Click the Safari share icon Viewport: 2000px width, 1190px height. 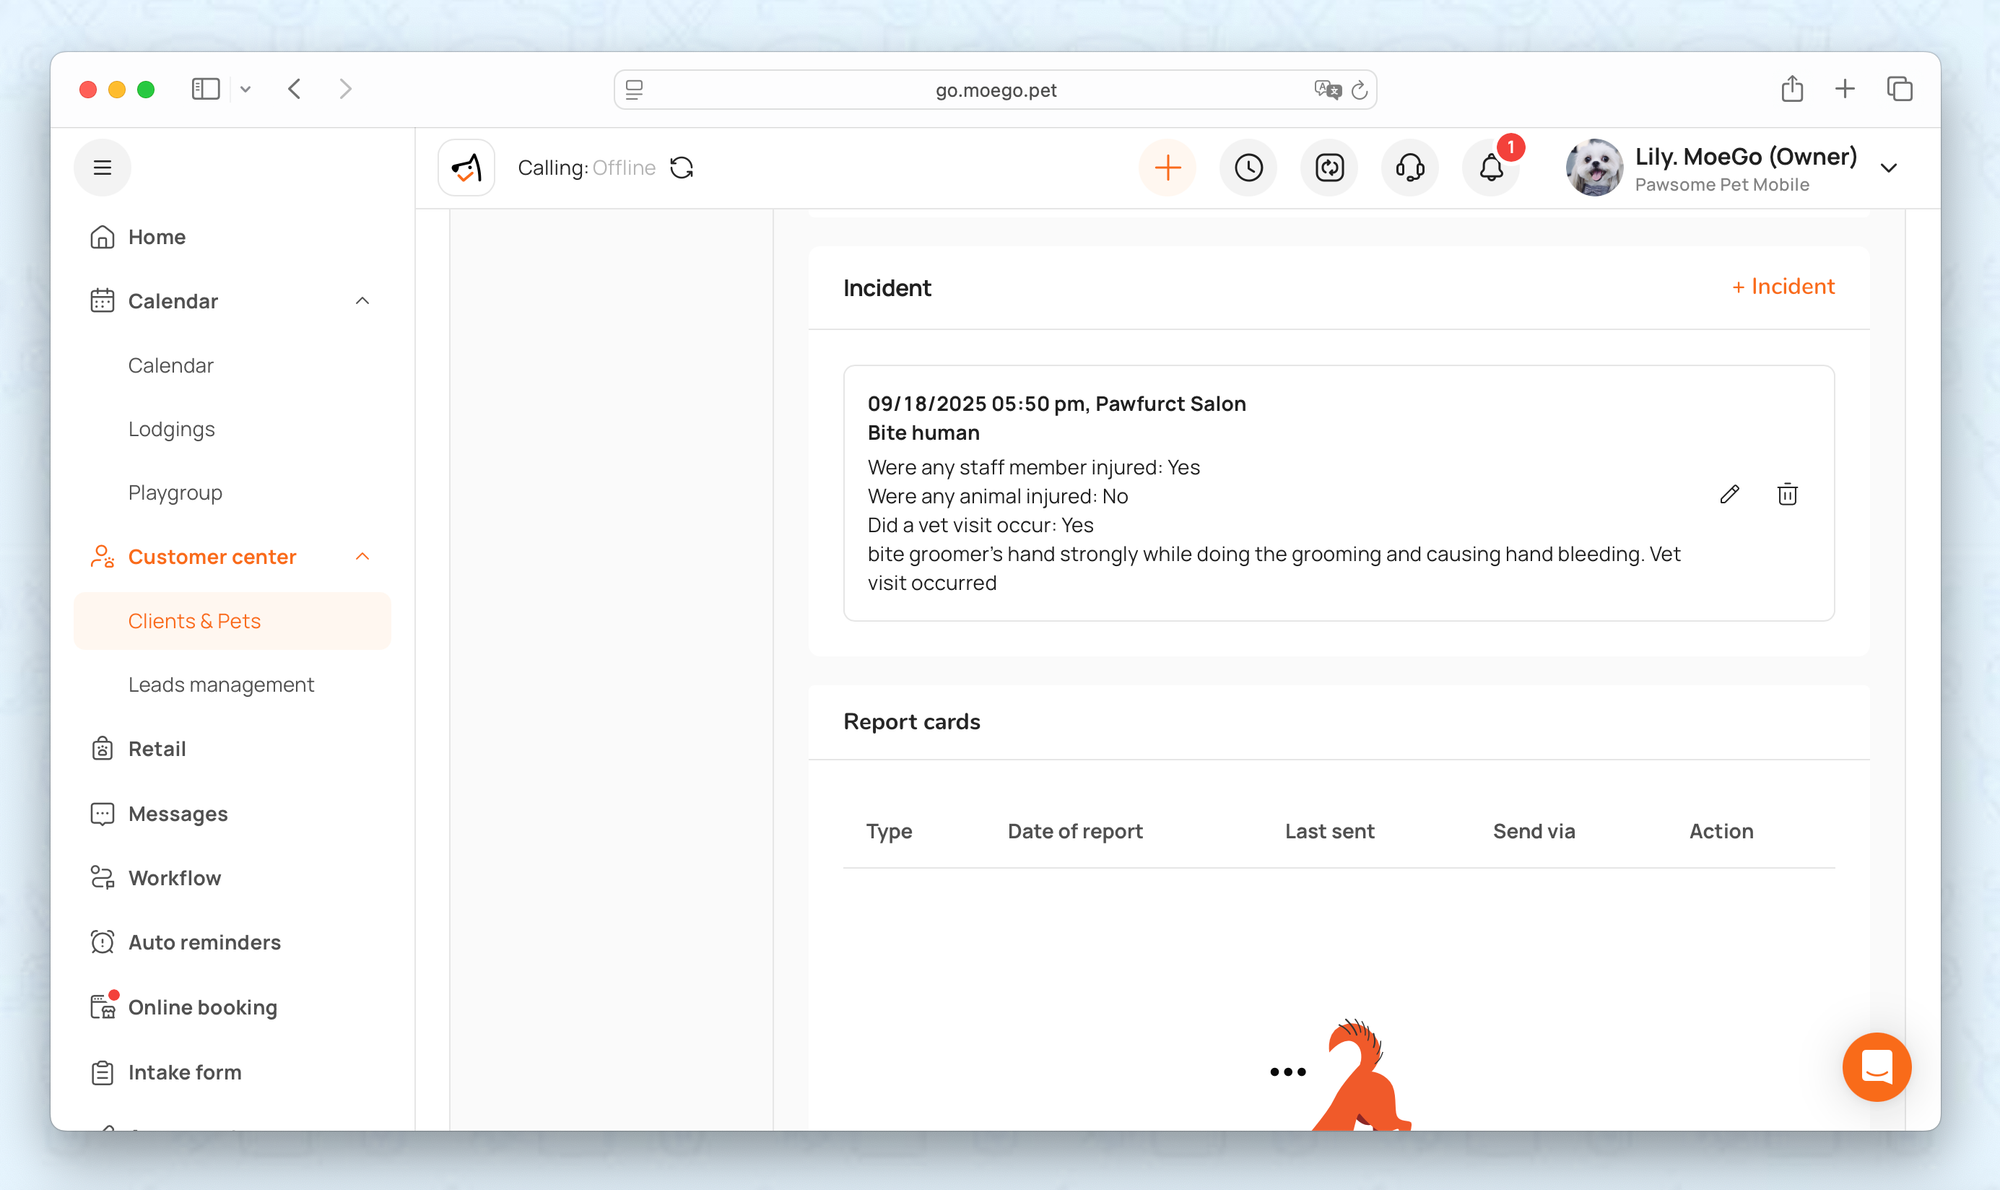1792,89
